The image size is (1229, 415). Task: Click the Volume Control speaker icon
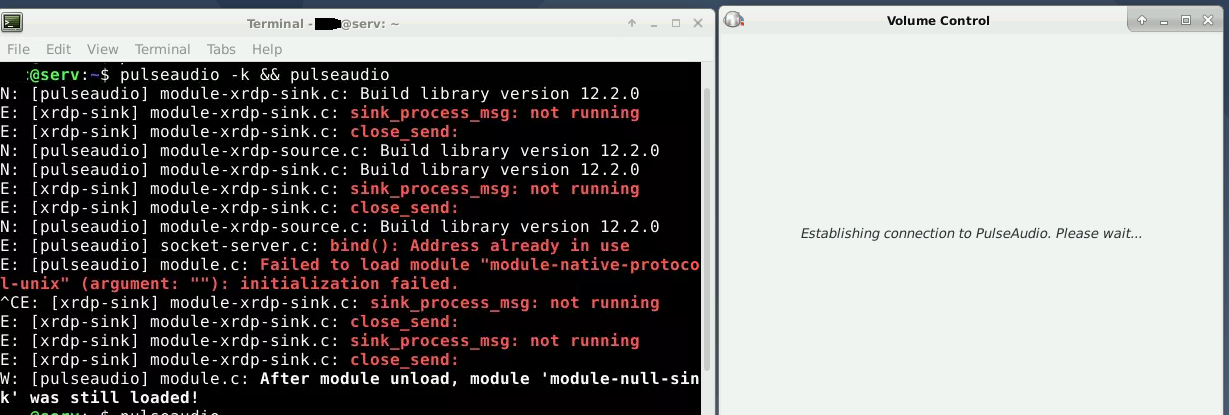tap(734, 19)
